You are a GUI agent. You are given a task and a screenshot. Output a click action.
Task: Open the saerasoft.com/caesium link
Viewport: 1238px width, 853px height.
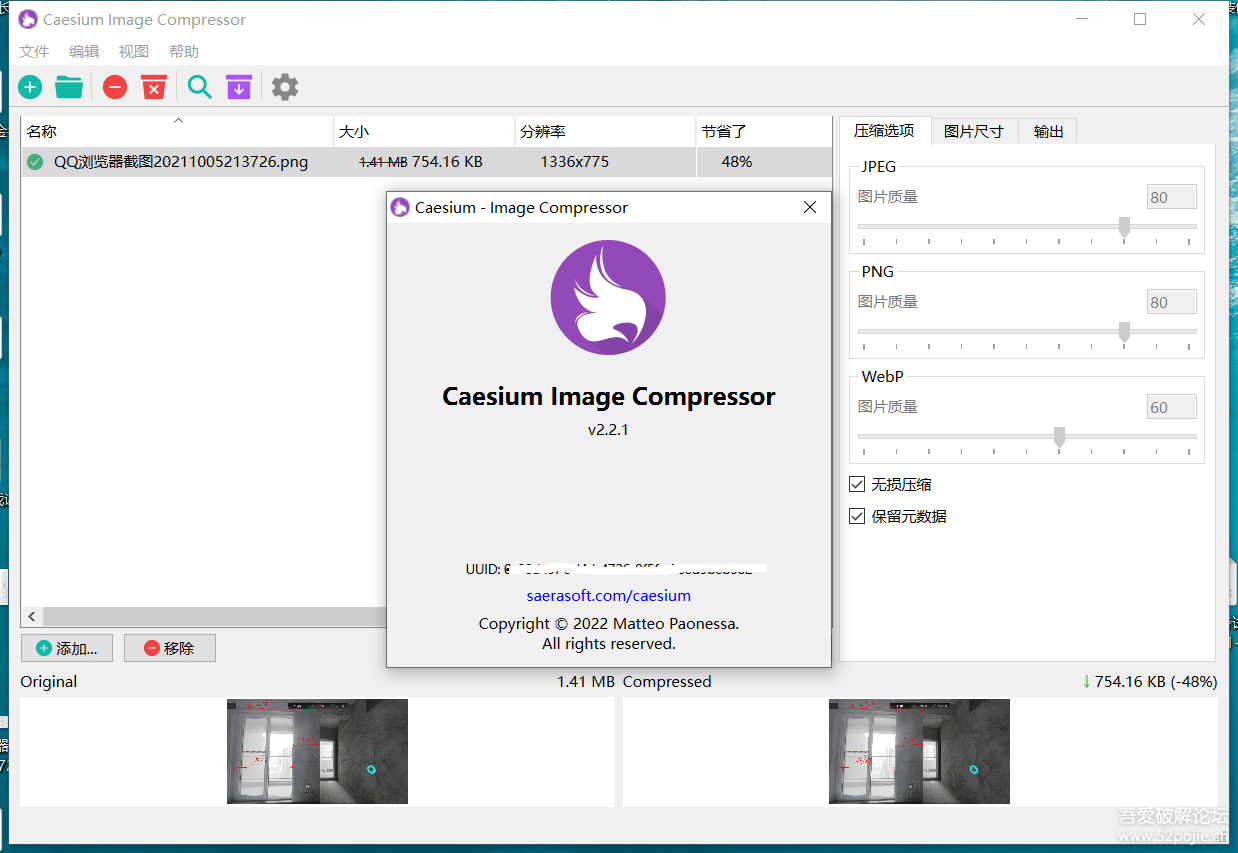pos(608,596)
